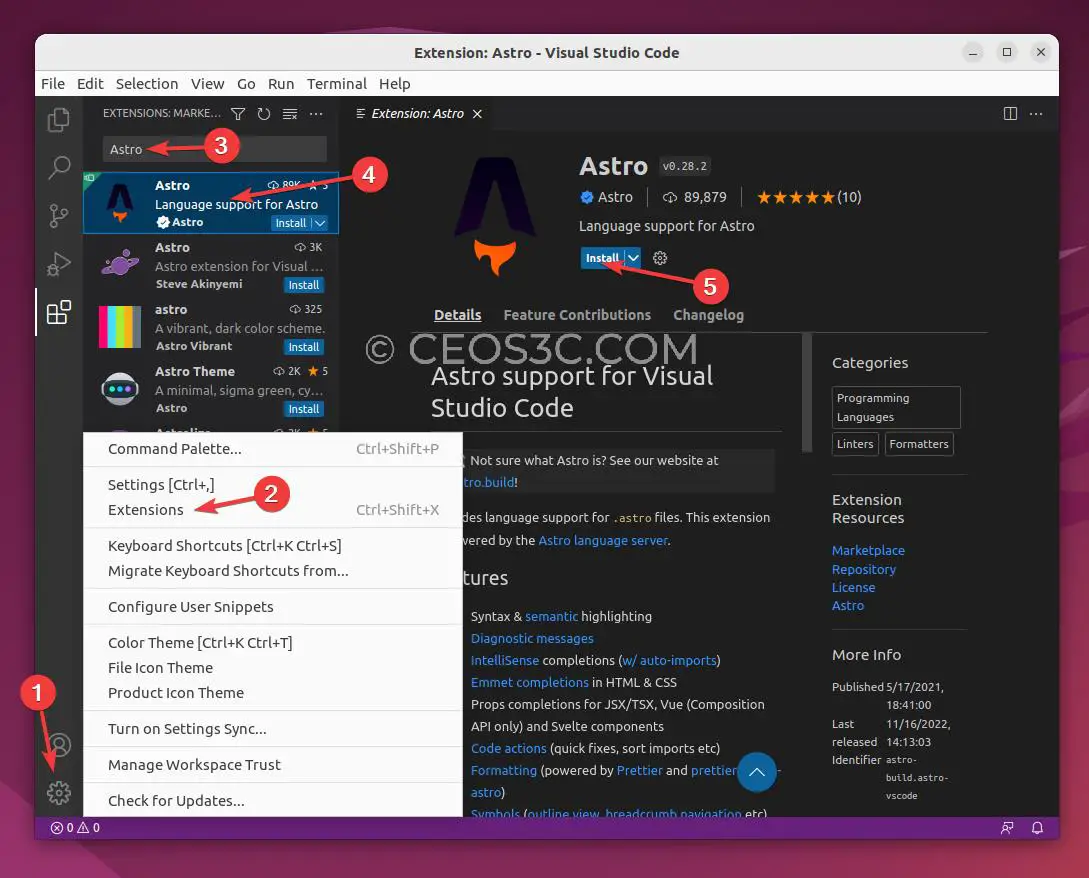
Task: Click the details page vertical scrollbar
Action: [x=806, y=392]
